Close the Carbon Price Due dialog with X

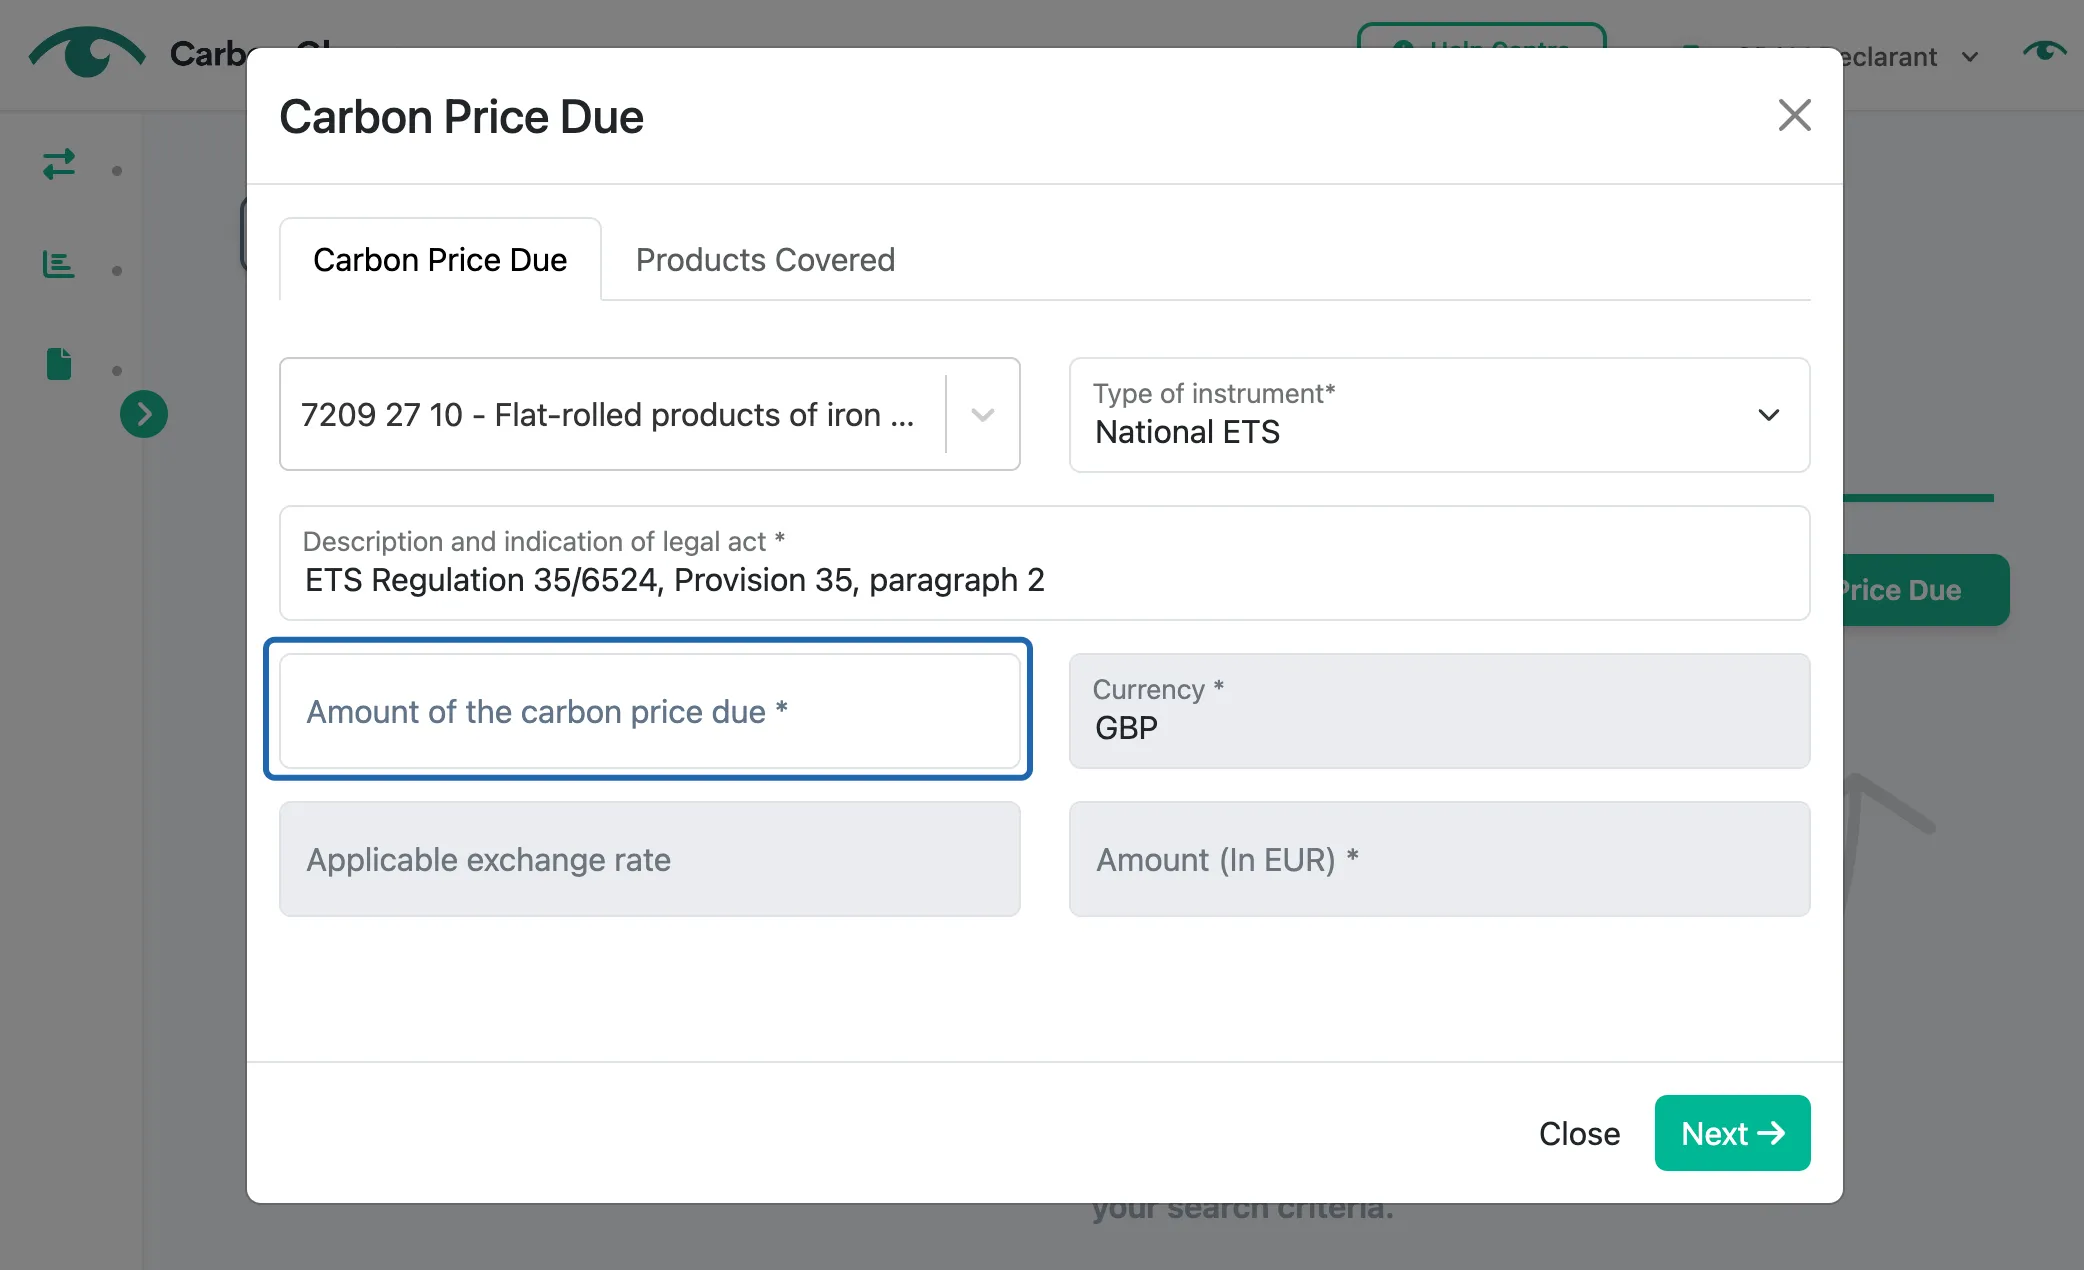pyautogui.click(x=1794, y=115)
